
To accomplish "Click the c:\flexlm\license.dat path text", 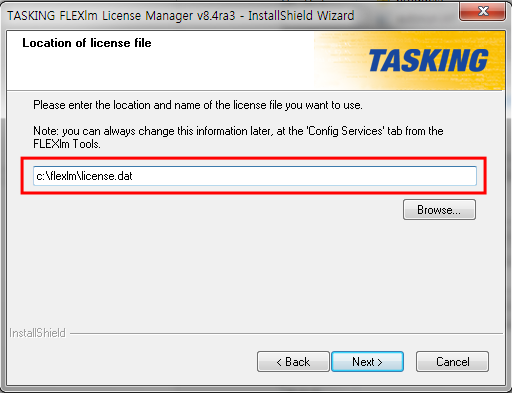I will pos(84,176).
